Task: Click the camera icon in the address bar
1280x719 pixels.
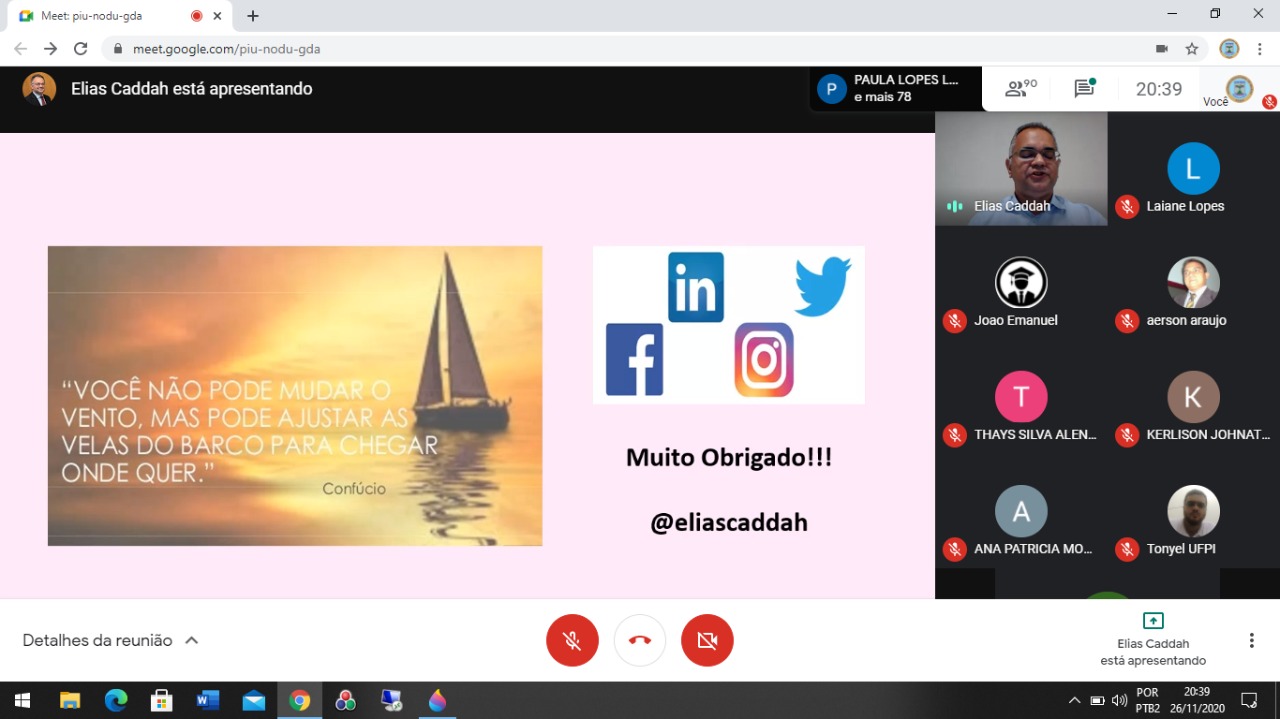Action: [1162, 49]
